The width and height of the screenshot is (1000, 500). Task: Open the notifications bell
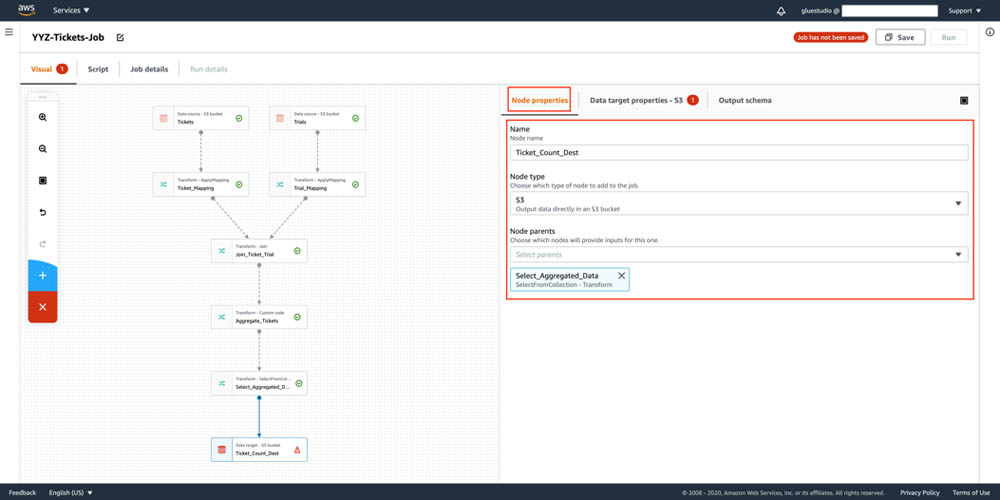[781, 11]
